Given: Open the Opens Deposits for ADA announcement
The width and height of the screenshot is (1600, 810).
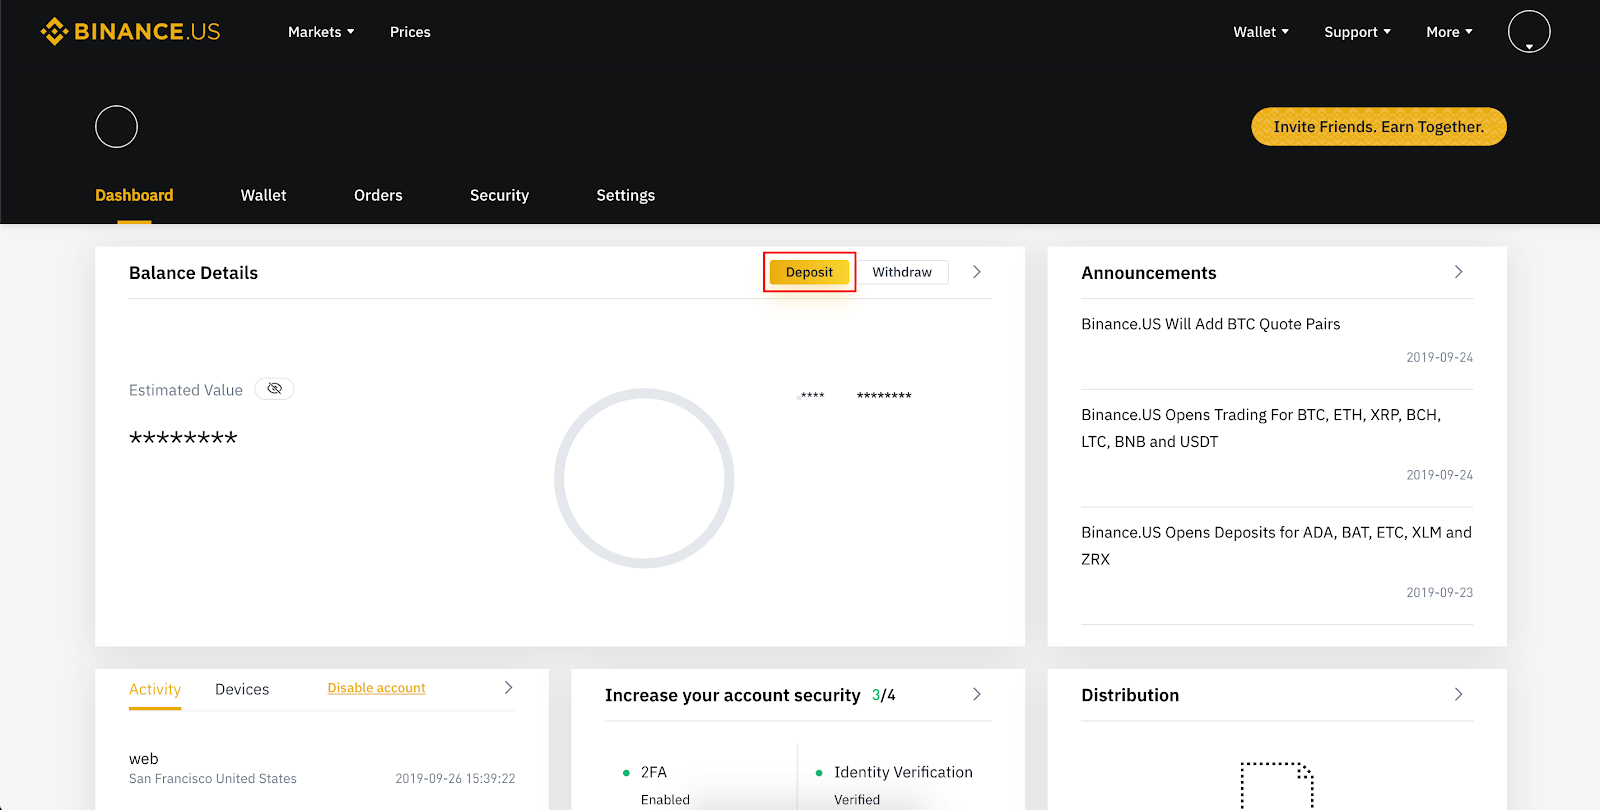Looking at the screenshot, I should tap(1276, 546).
